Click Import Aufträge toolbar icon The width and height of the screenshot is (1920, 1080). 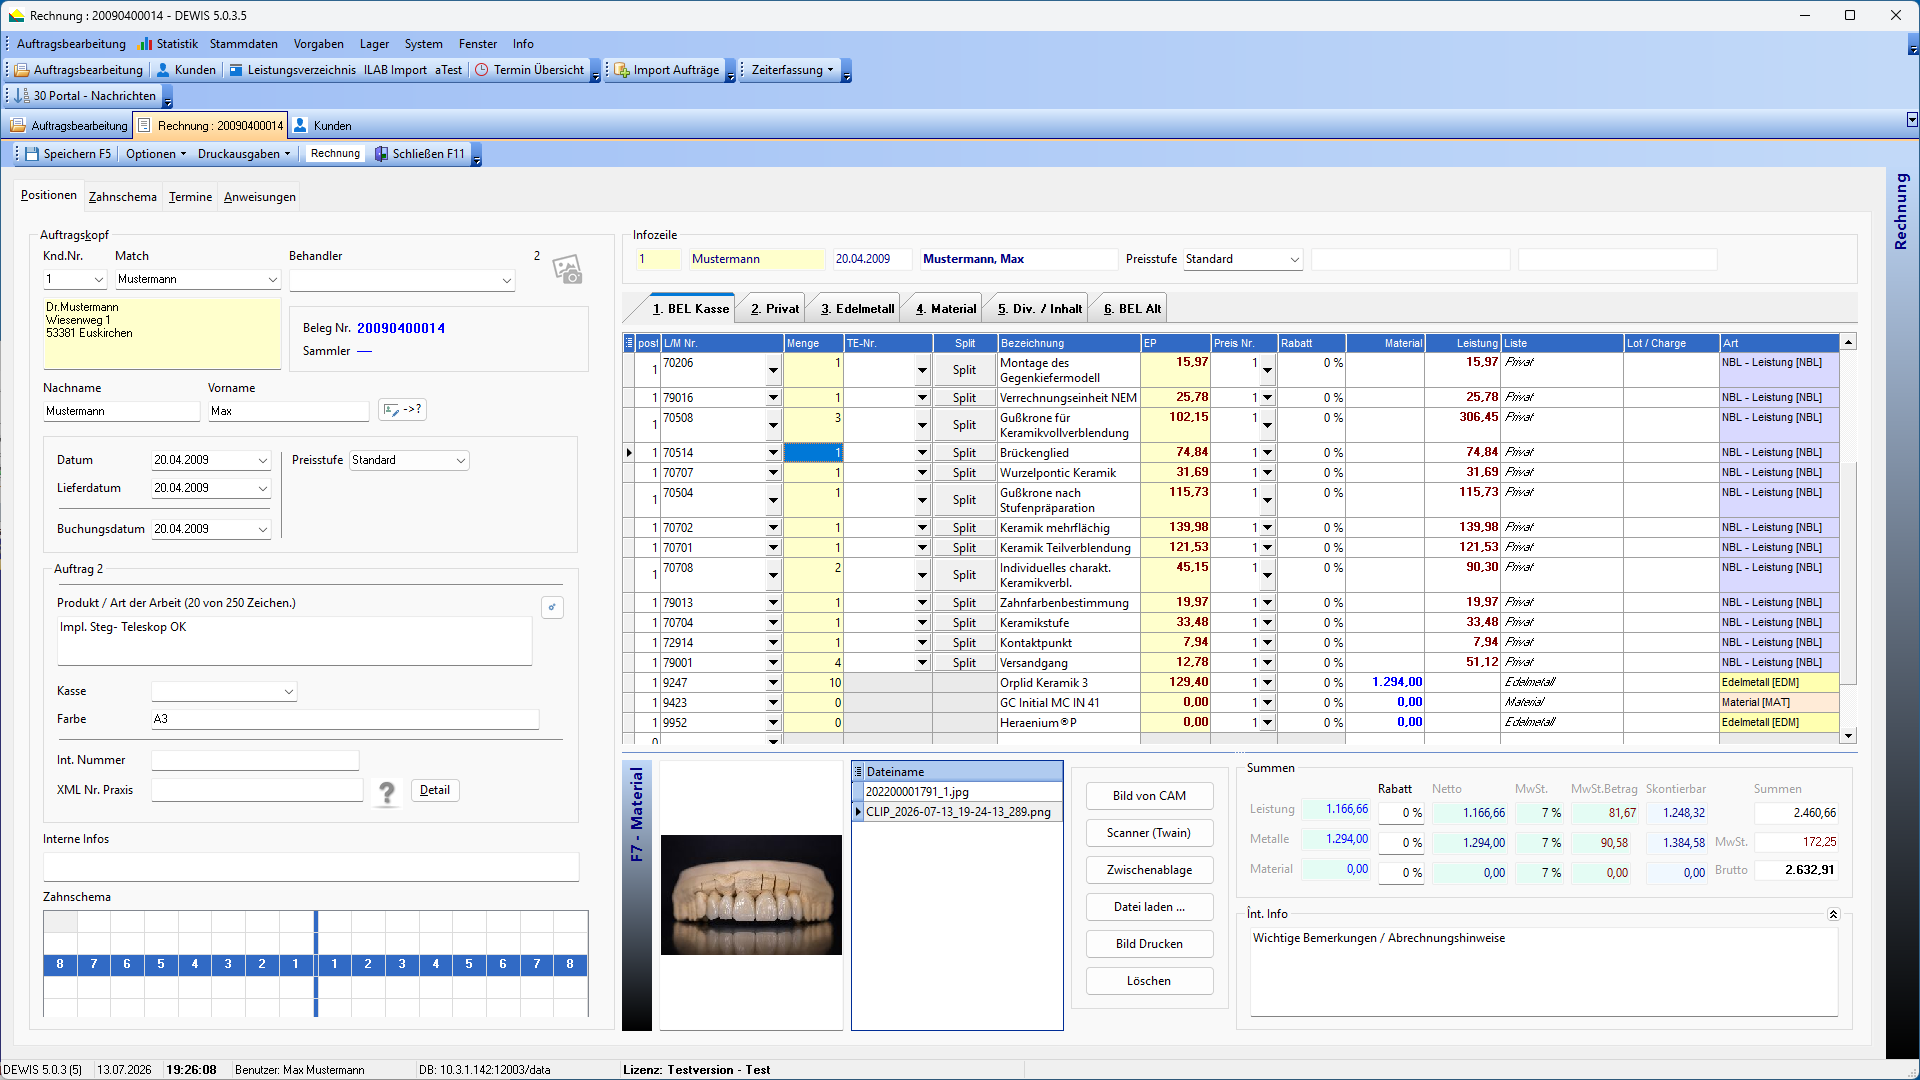coord(622,70)
